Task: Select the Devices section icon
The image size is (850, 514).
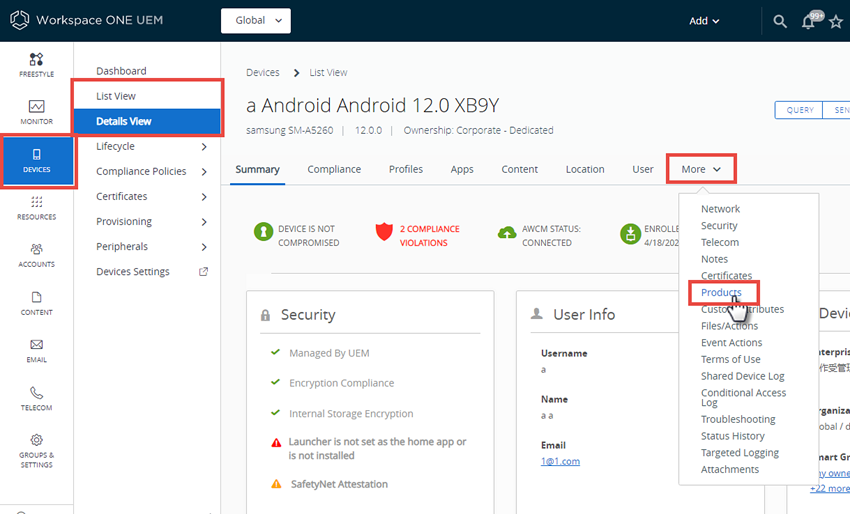Action: coord(36,155)
